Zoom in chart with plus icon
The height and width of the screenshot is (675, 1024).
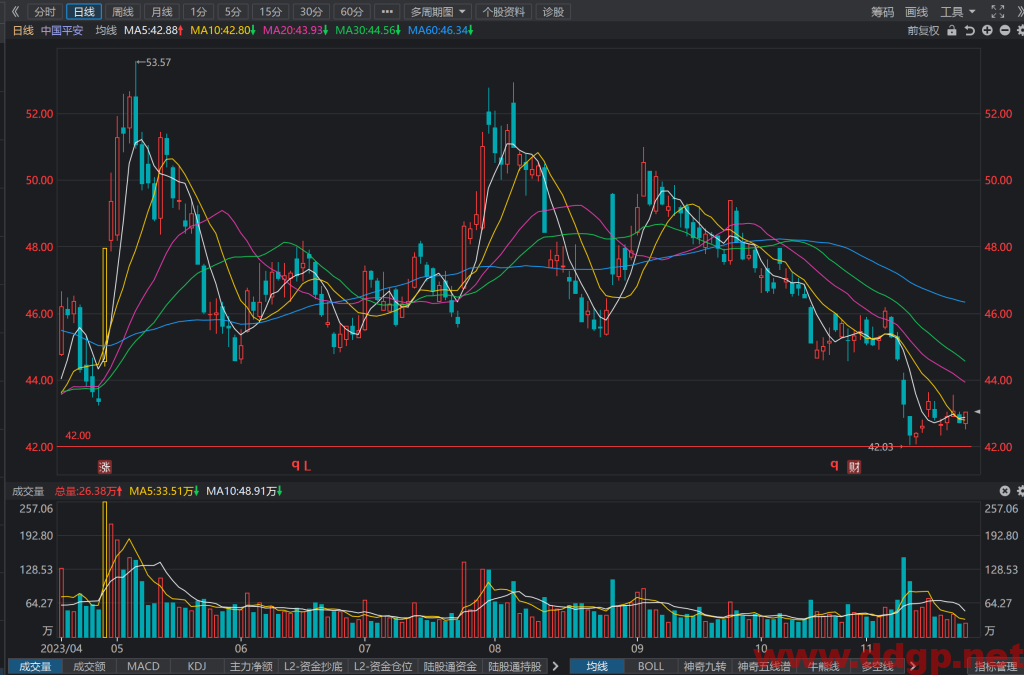tap(987, 31)
